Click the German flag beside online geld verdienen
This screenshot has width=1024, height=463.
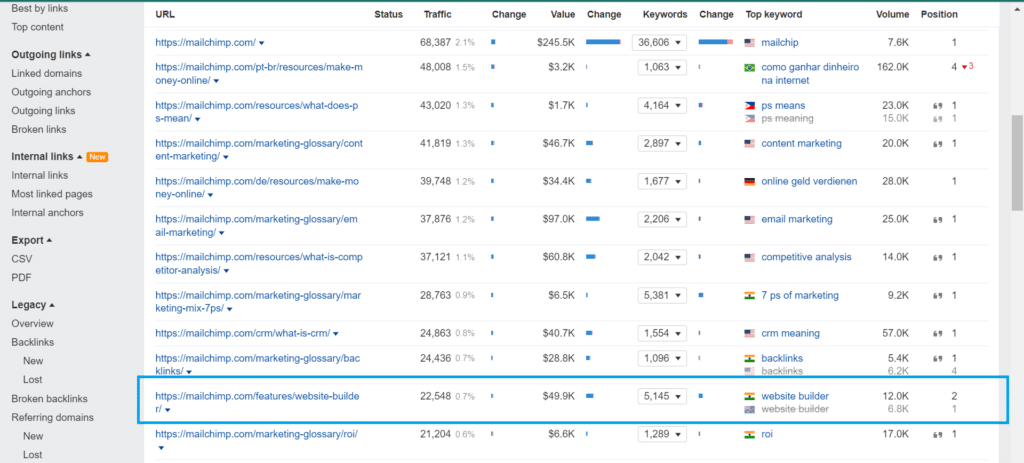(750, 182)
